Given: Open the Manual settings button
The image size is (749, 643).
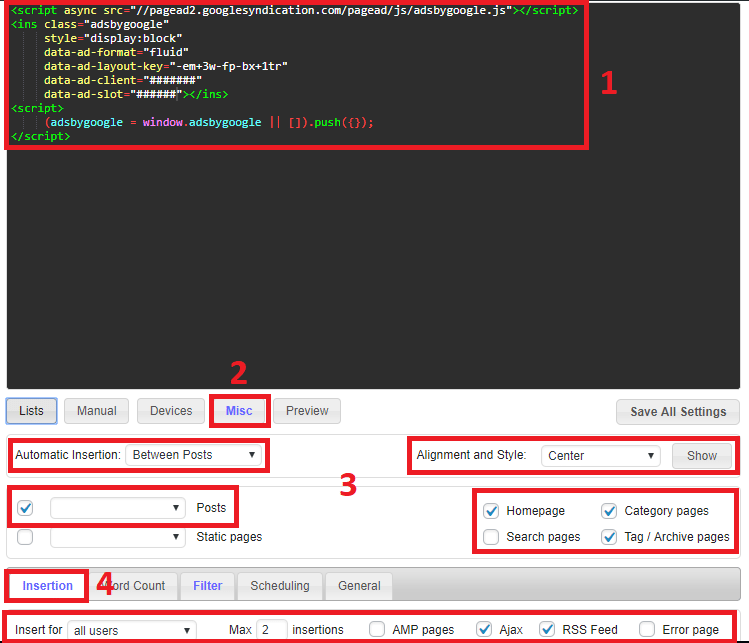Looking at the screenshot, I should click(96, 411).
